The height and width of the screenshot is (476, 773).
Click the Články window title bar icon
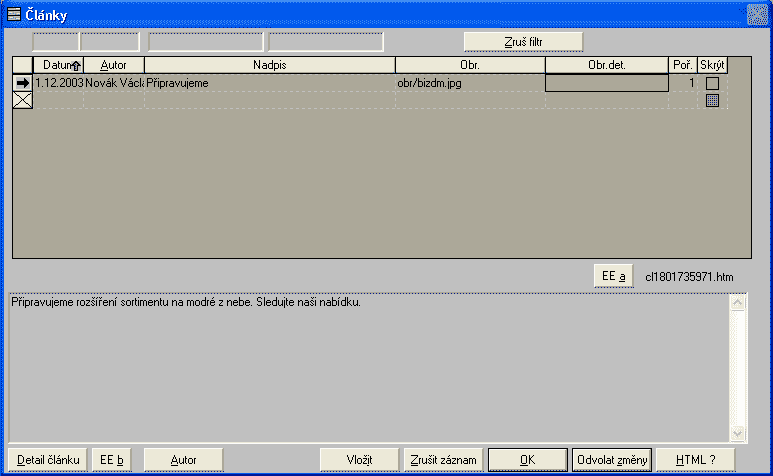tap(14, 13)
